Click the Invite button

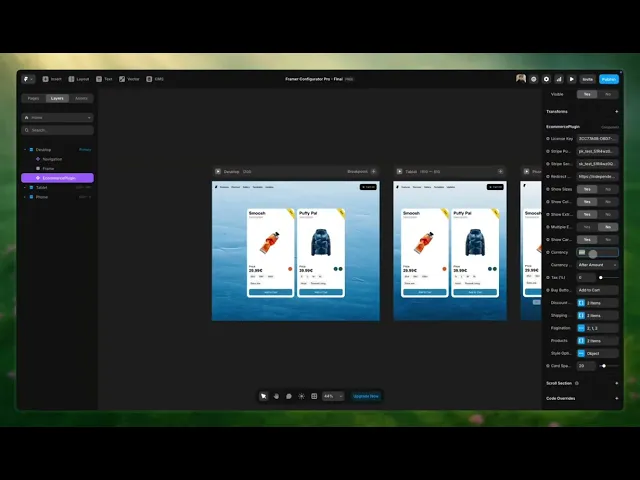[x=588, y=79]
